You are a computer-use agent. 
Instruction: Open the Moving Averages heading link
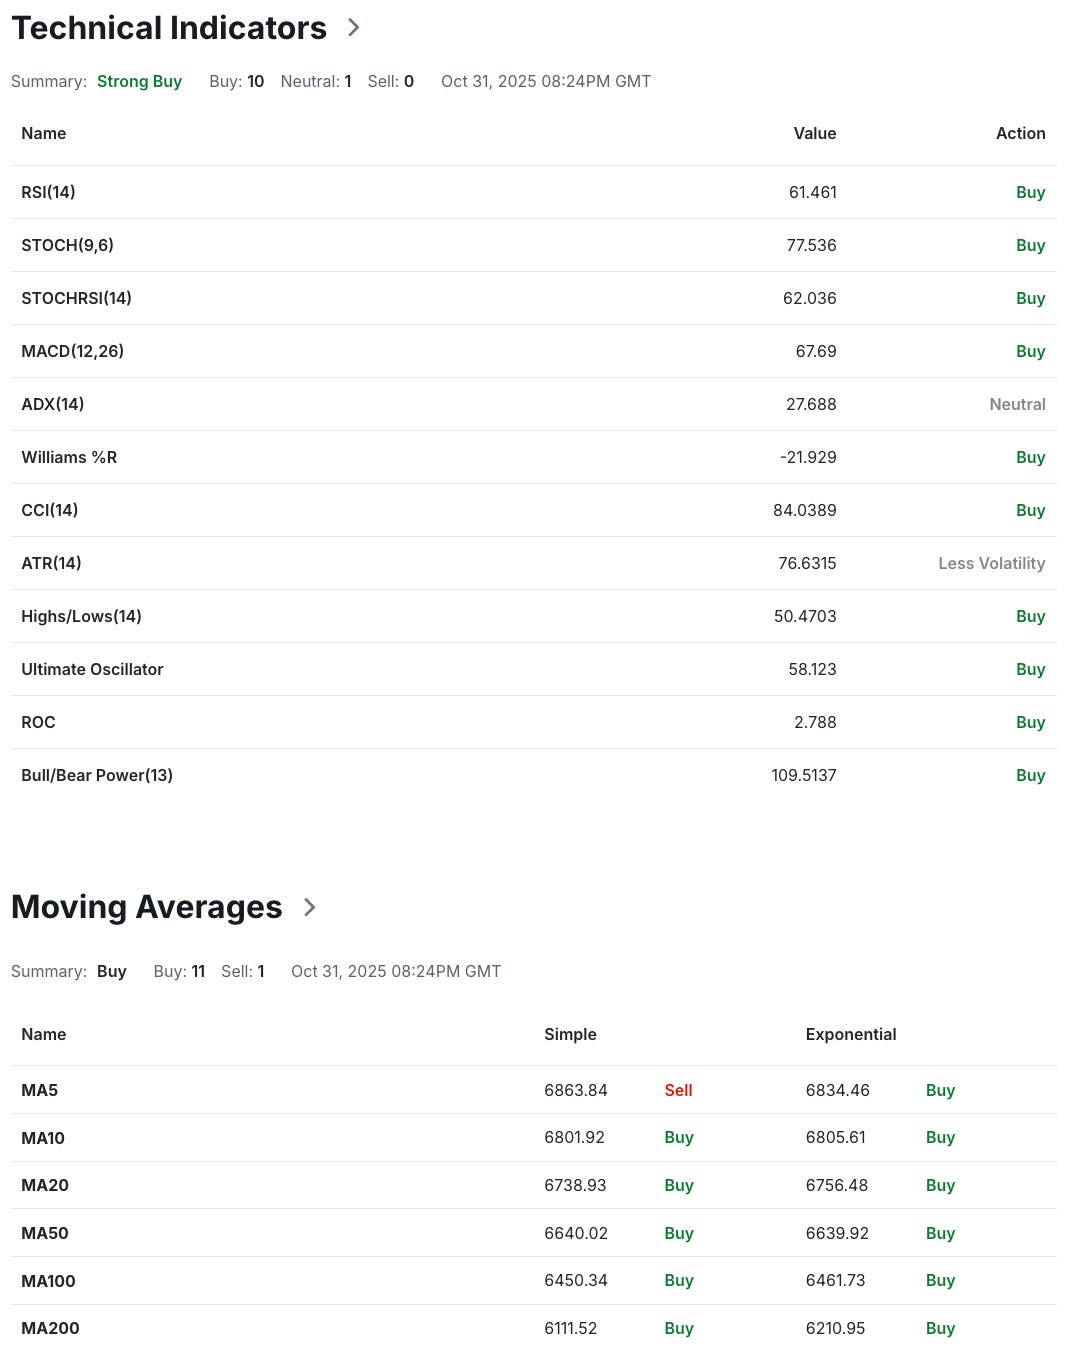(x=147, y=907)
